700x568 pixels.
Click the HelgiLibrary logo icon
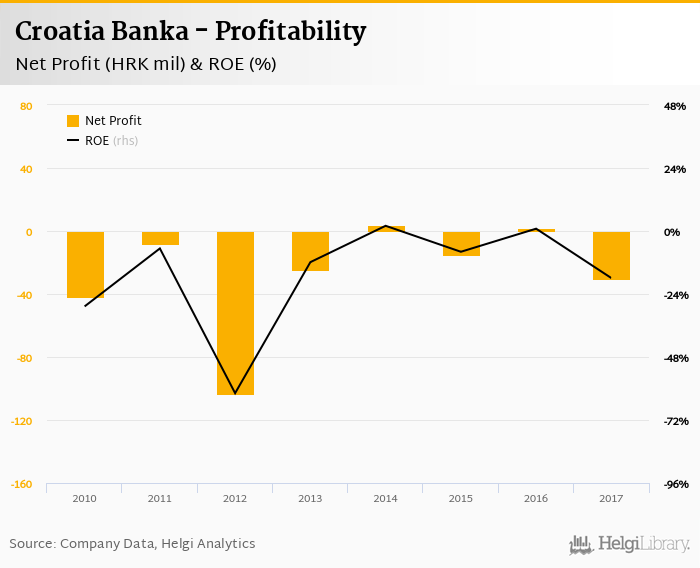581,545
